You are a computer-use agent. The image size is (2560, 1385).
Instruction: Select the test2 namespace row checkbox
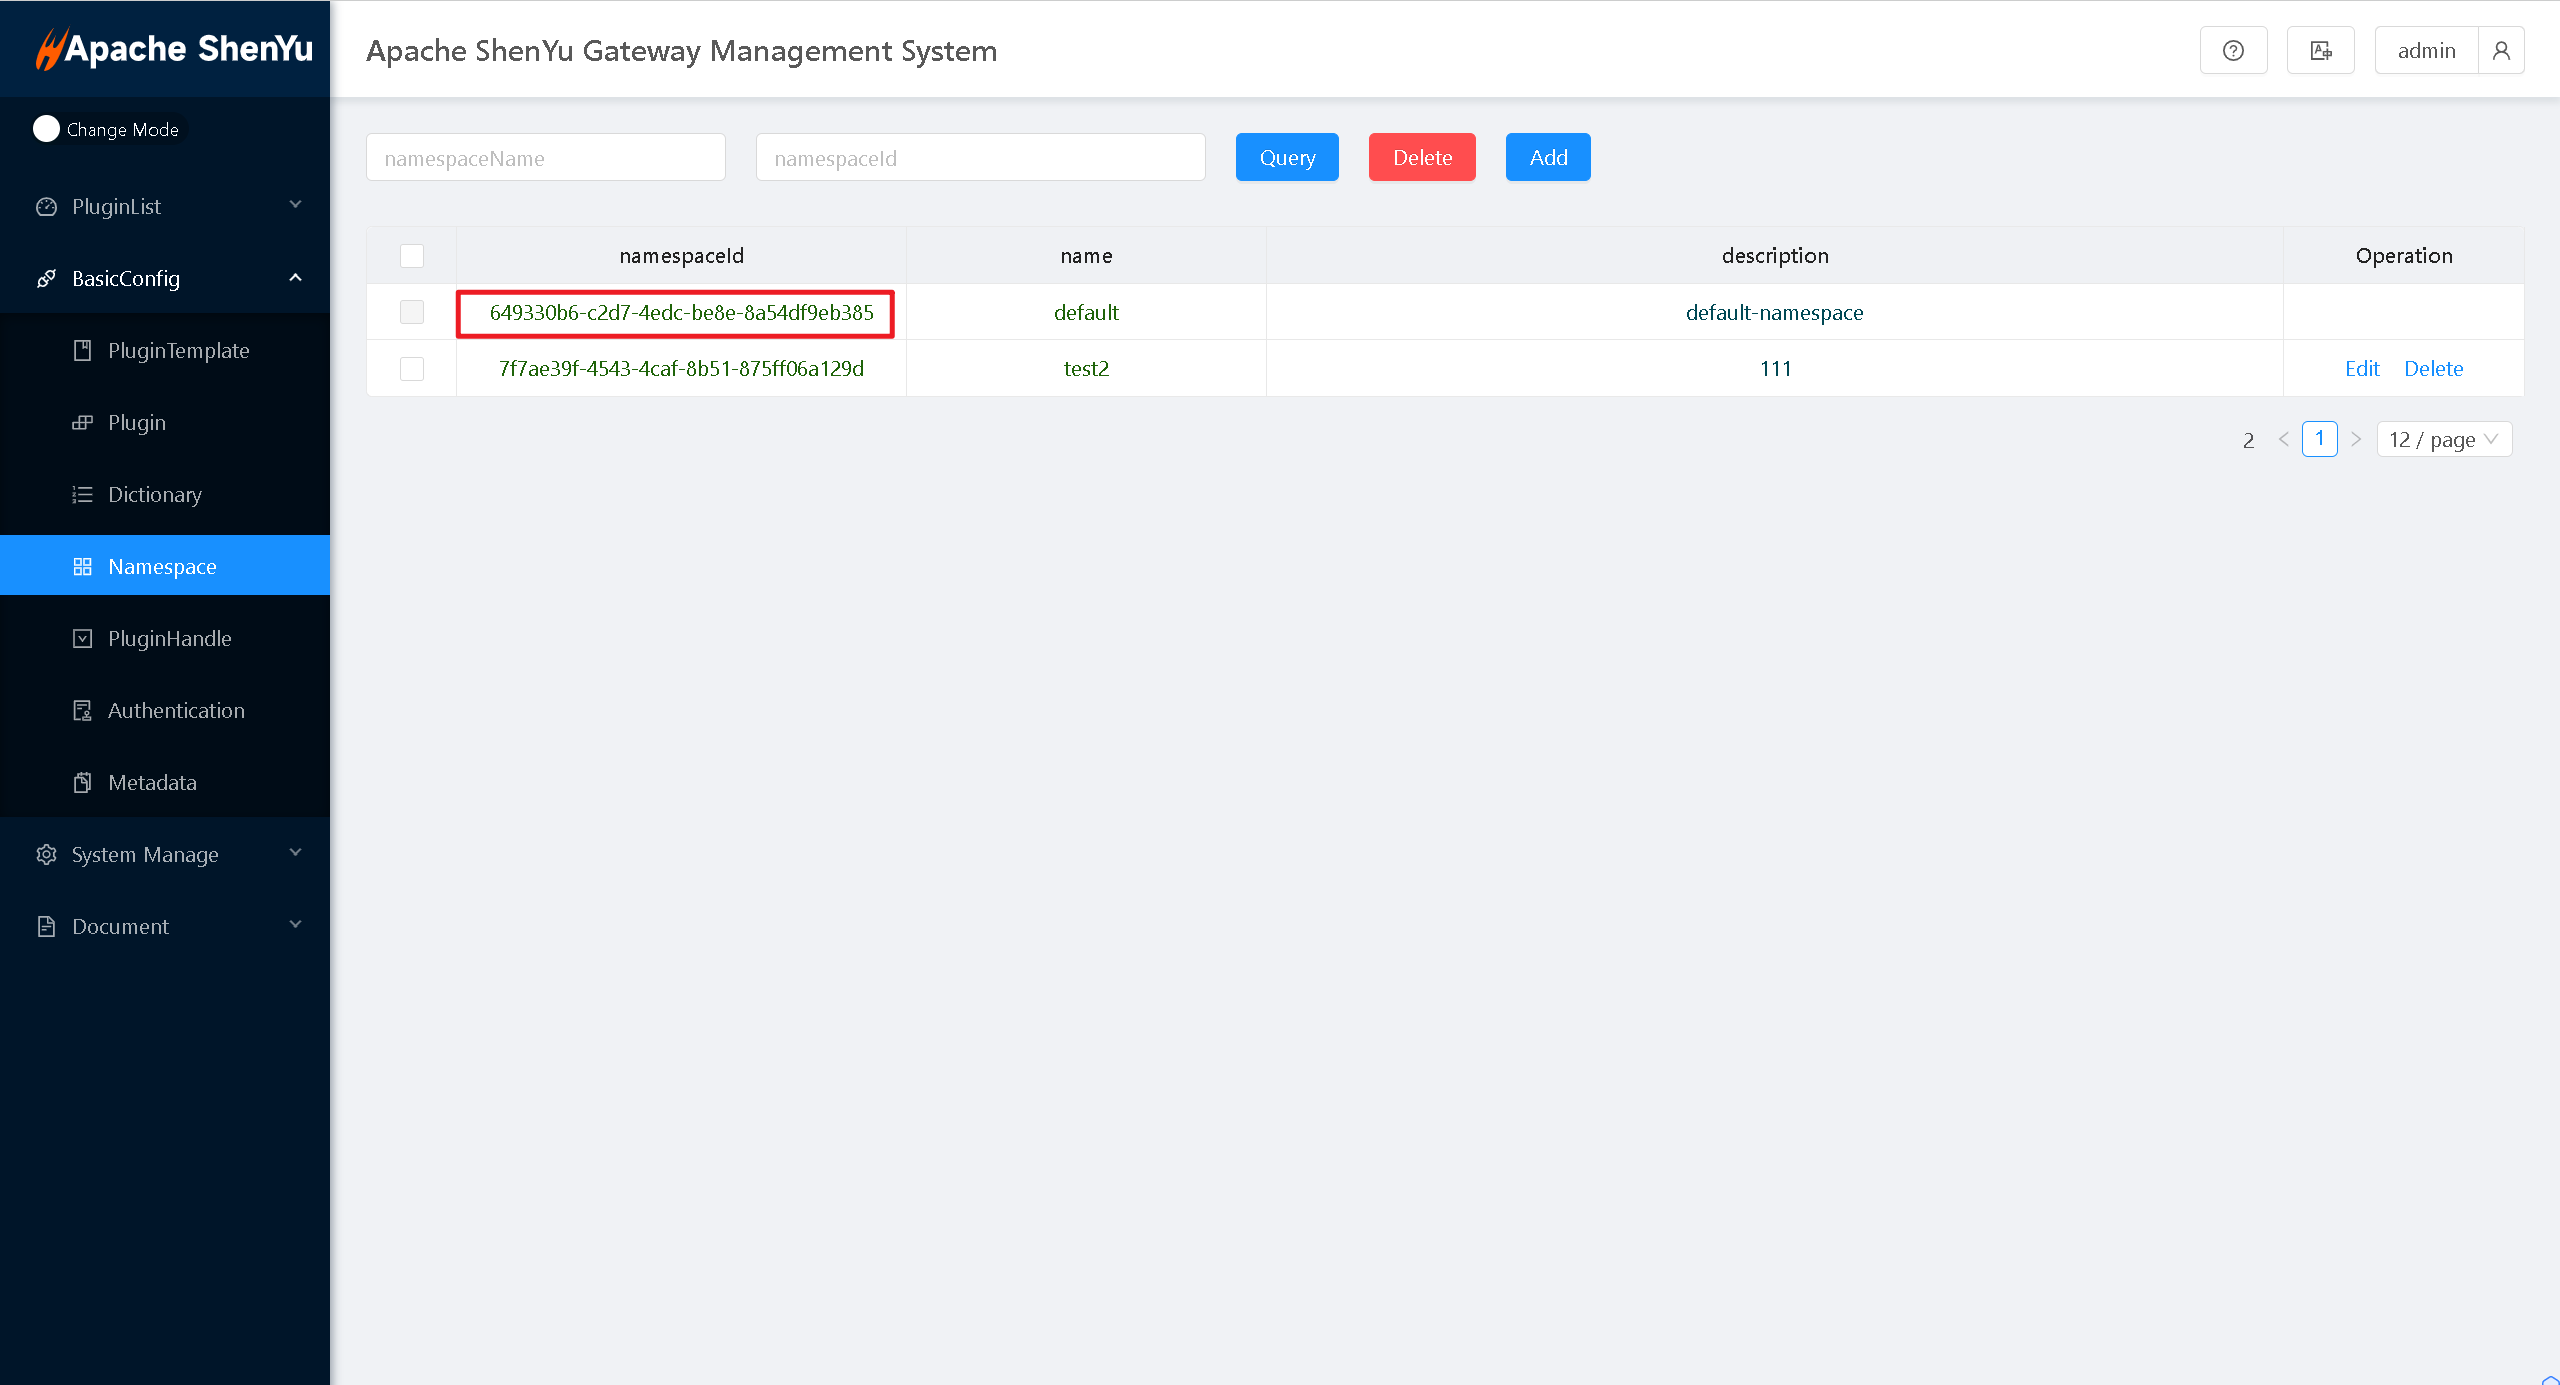pyautogui.click(x=412, y=369)
